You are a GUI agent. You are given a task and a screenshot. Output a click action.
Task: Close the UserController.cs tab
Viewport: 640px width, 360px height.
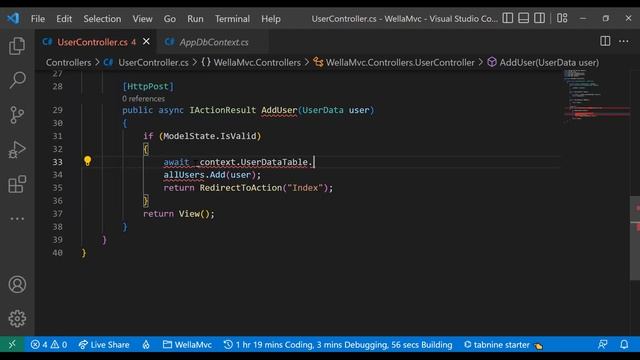pos(146,42)
